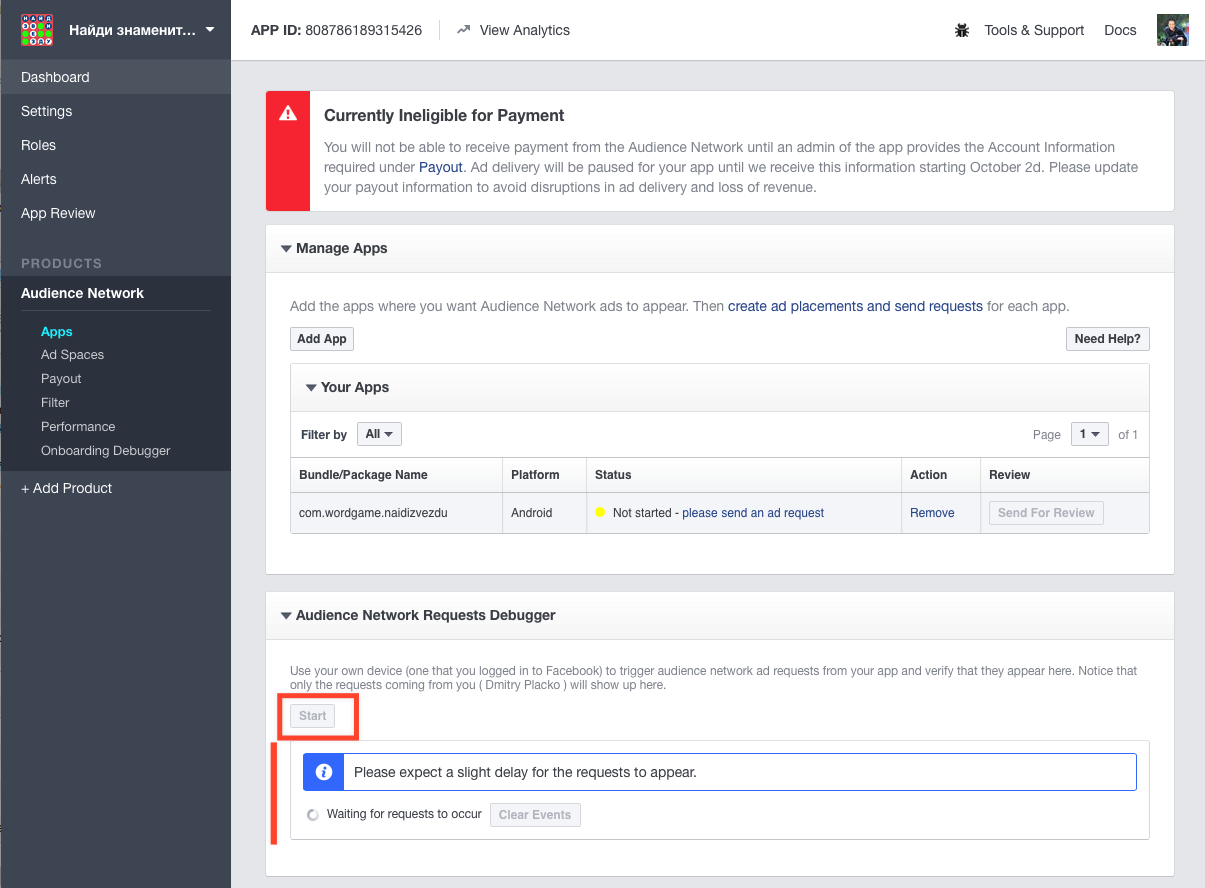Click the Currently Ineligible for Payment heading
Image resolution: width=1205 pixels, height=888 pixels.
tap(444, 115)
